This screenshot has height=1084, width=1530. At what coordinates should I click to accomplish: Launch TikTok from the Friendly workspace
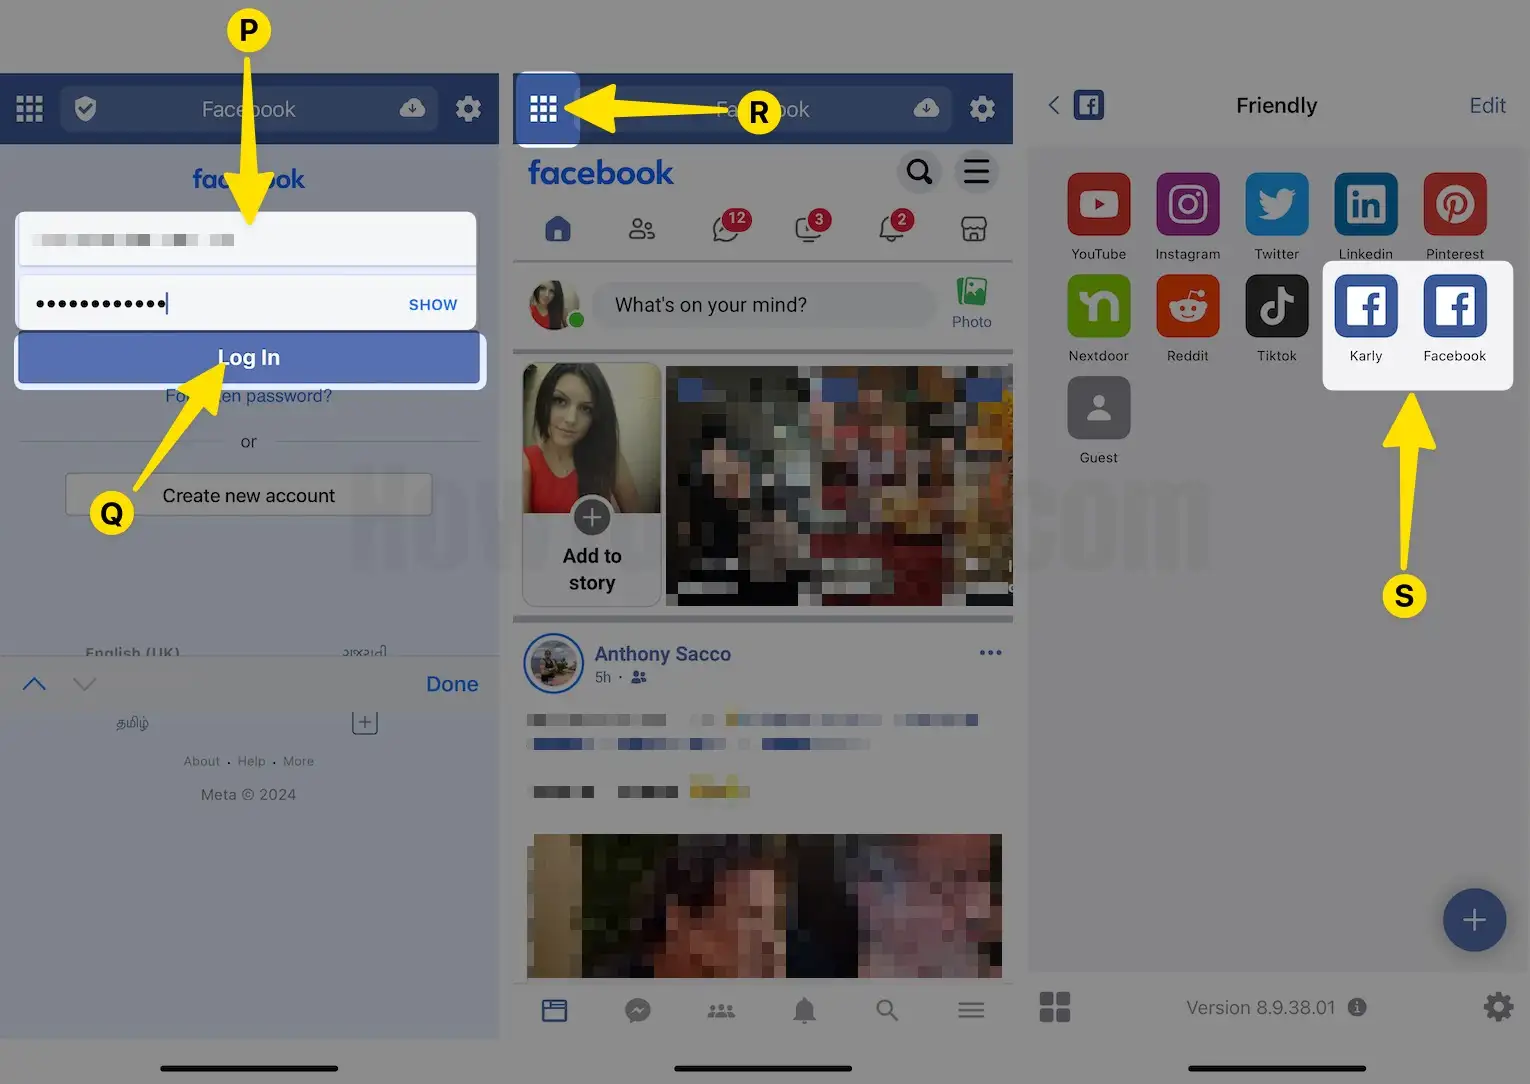click(1276, 307)
